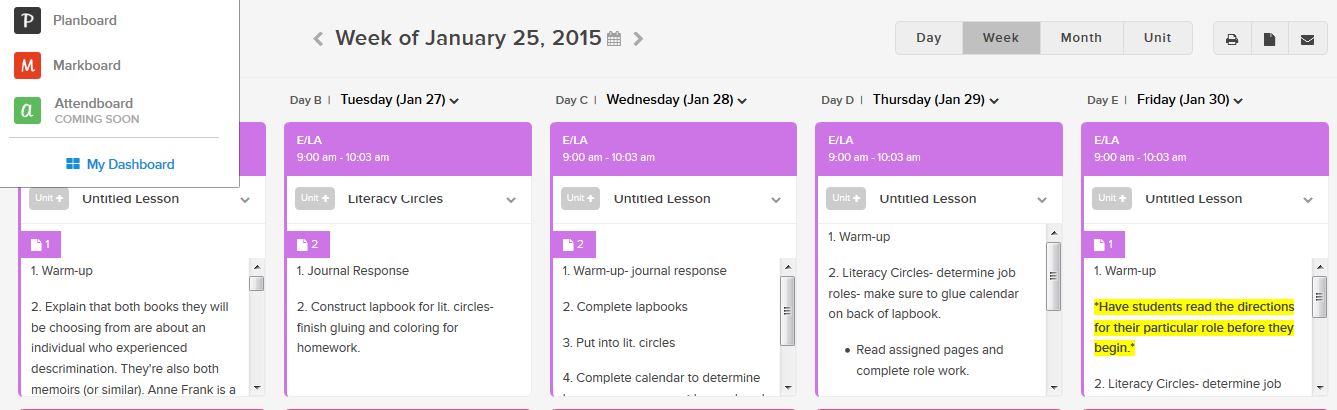Open Friday (Jan 30) dropdown
Viewport: 1337px width, 410px height.
[x=1238, y=100]
